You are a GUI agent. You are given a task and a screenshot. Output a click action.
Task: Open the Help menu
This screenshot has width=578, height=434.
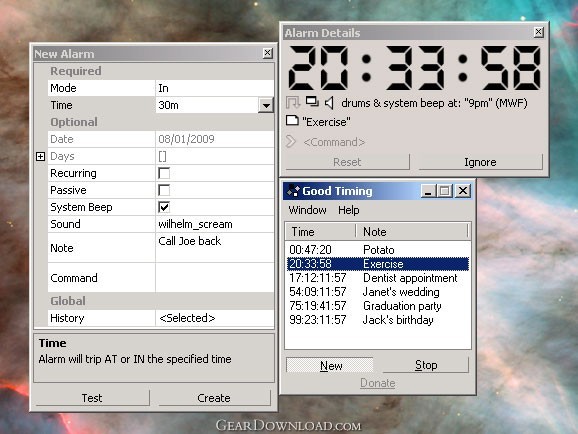349,210
